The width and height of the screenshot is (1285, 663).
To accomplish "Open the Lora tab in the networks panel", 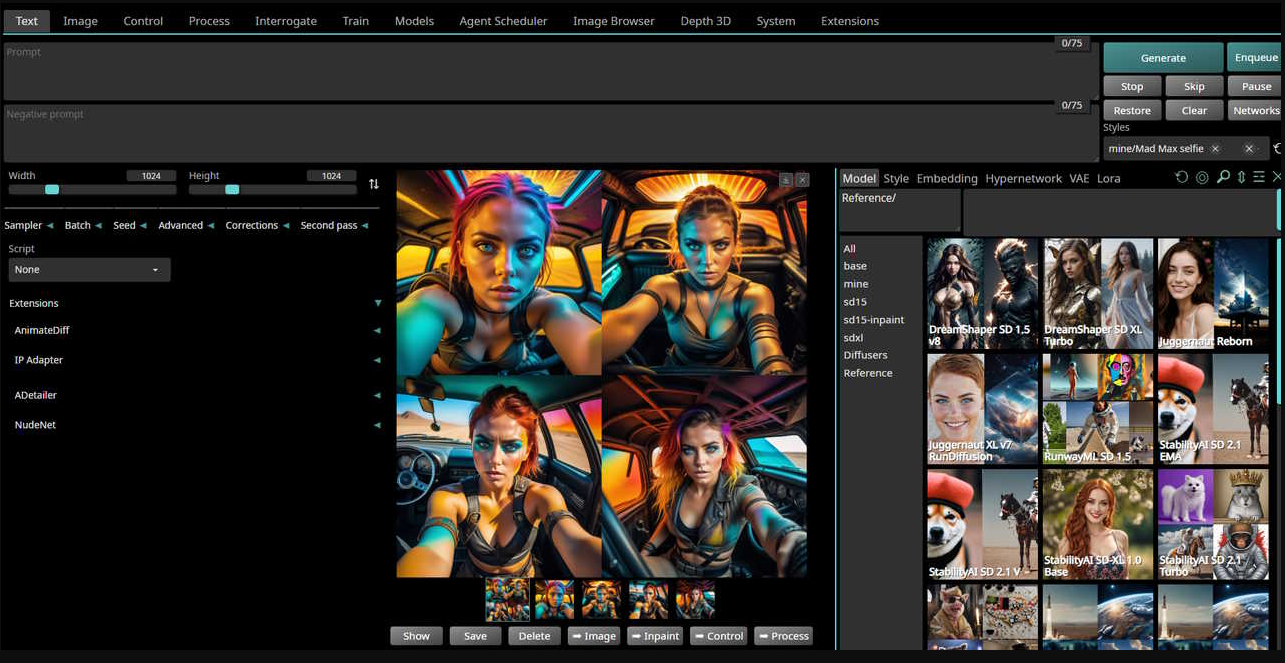I will (x=1108, y=178).
